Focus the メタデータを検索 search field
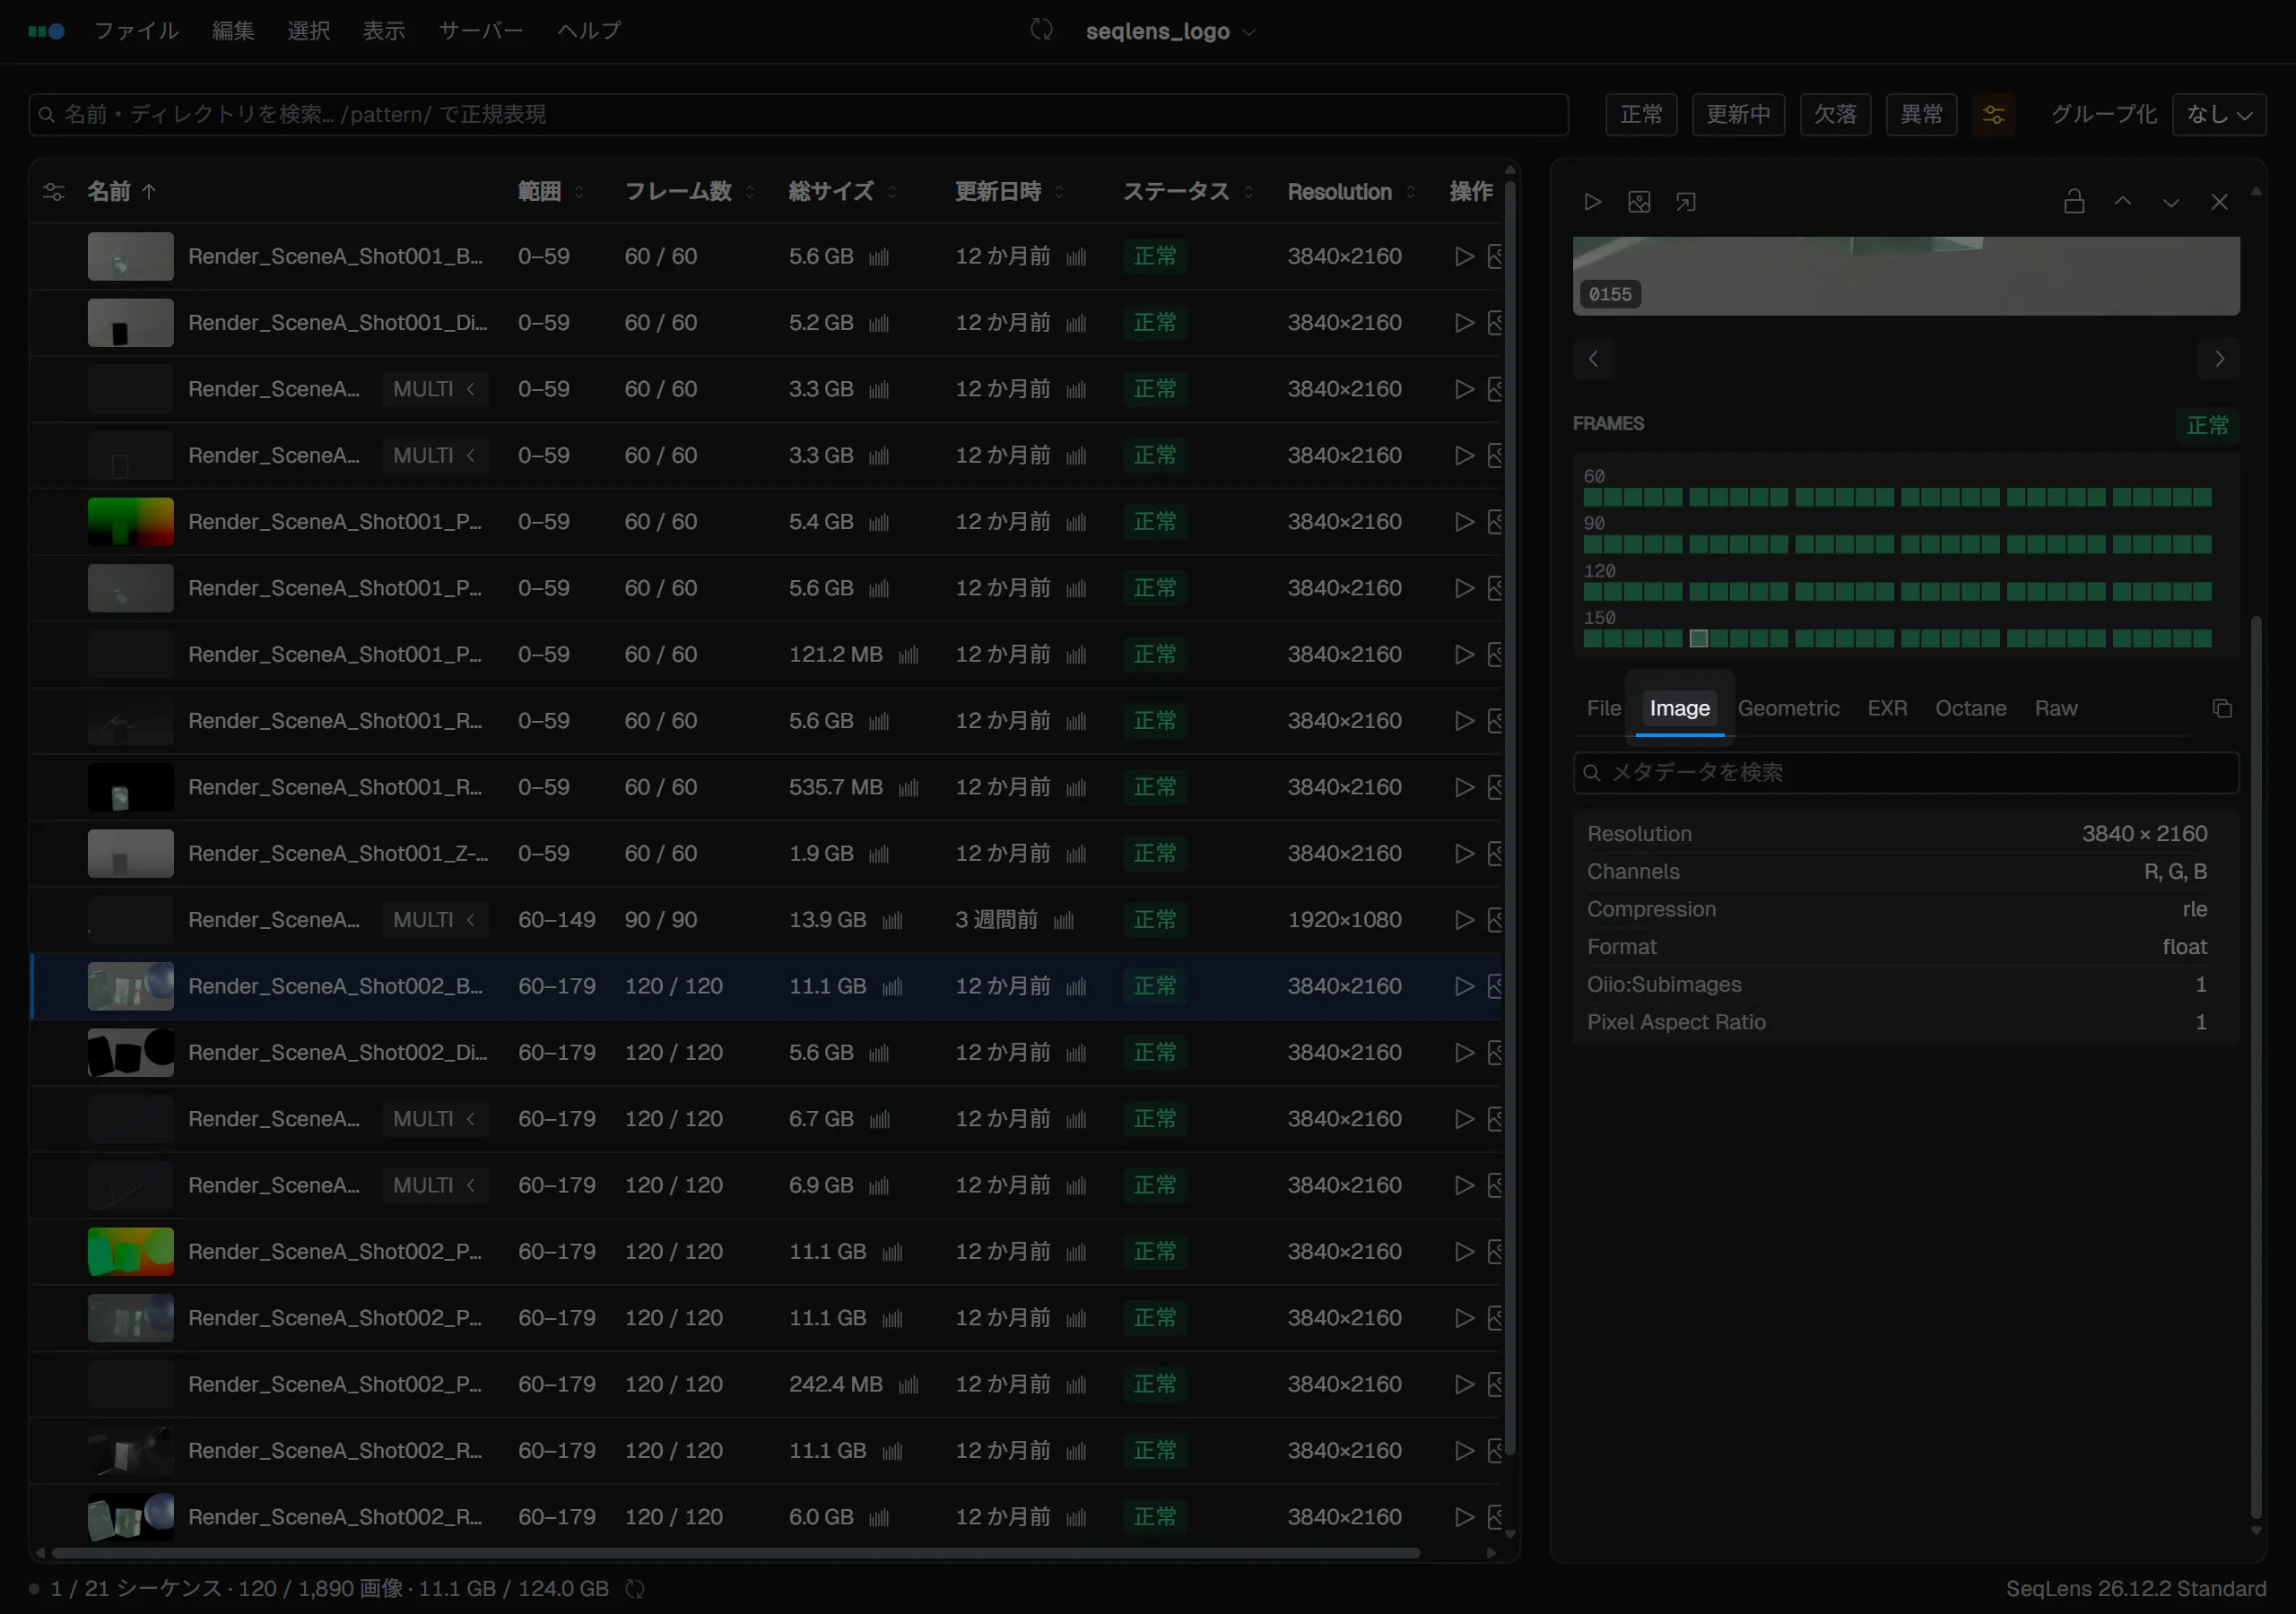 coord(1905,772)
